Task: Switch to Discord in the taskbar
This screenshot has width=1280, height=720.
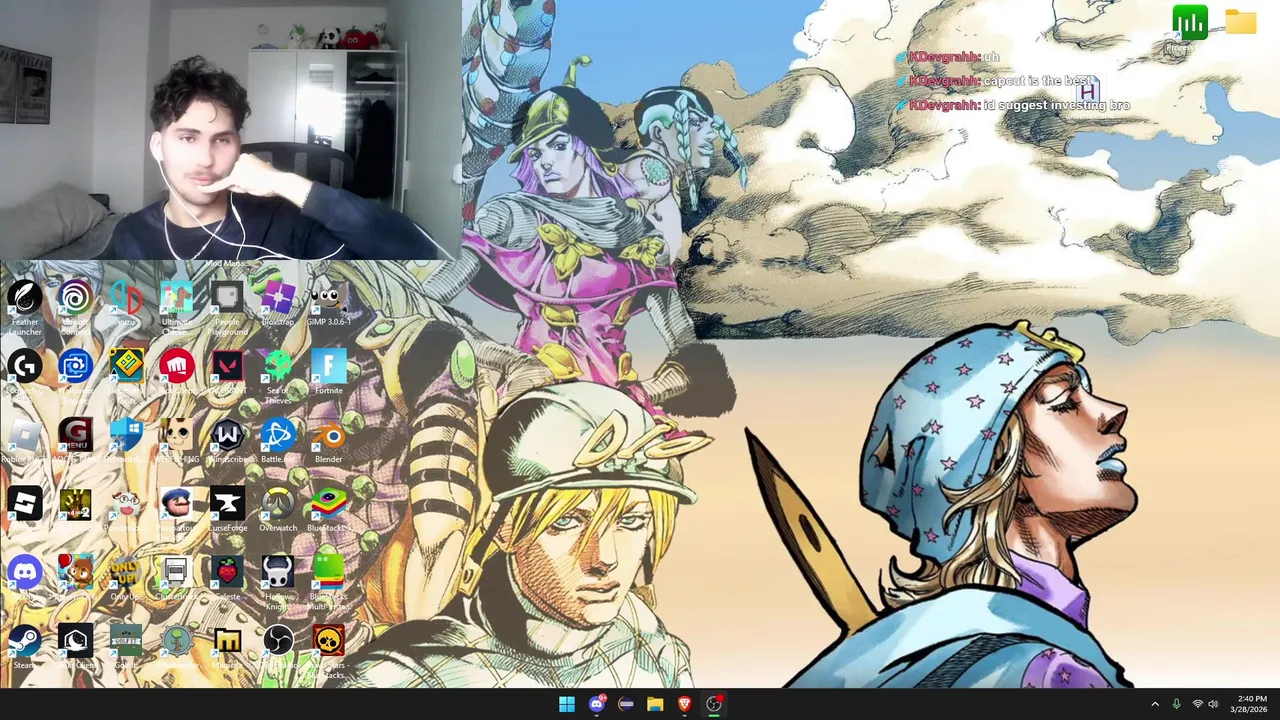Action: [597, 704]
